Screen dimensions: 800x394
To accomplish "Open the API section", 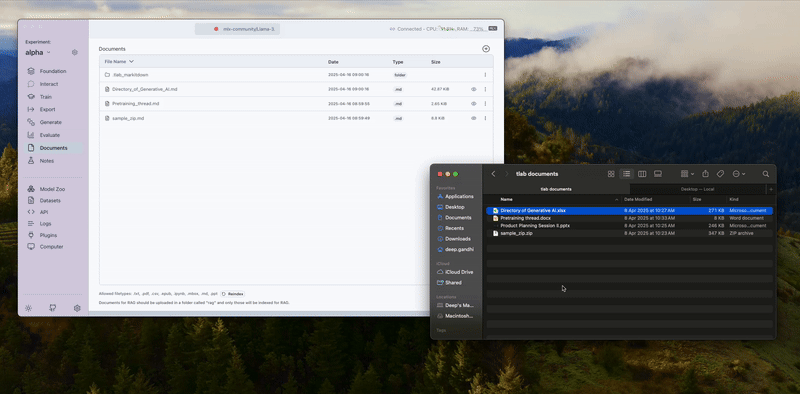I will 38,212.
